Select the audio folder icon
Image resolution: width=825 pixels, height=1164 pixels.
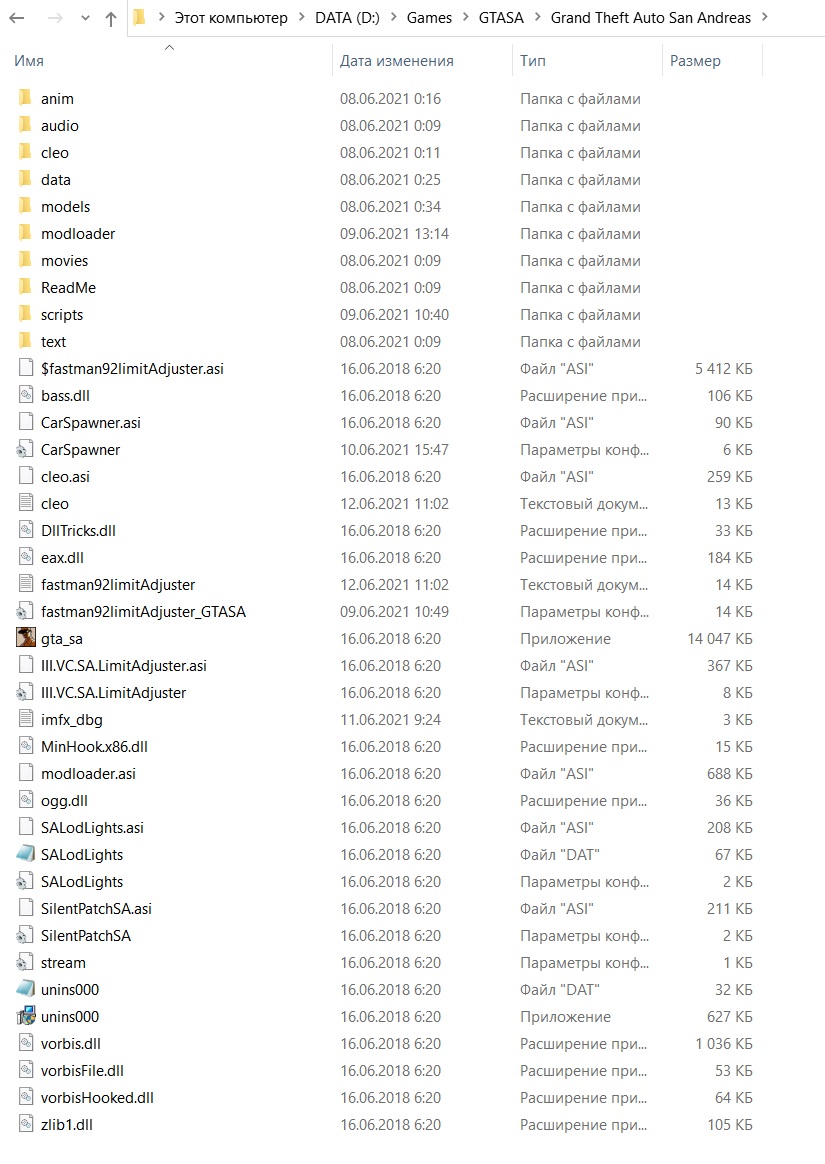click(25, 125)
